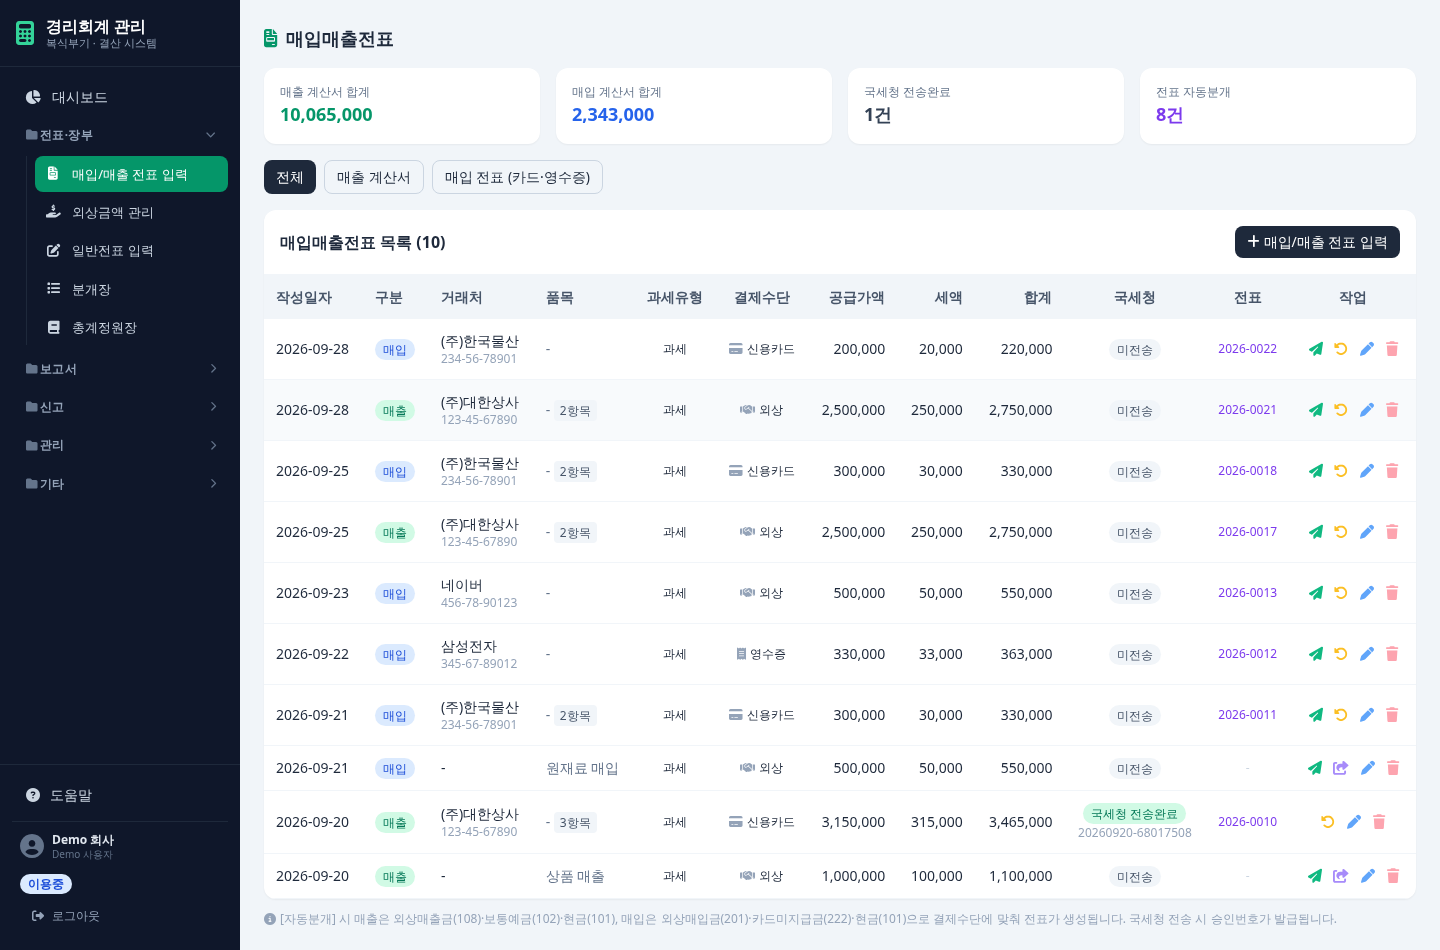Expand the 보고서 section
Viewport: 1440px width, 950px height.
click(x=120, y=369)
